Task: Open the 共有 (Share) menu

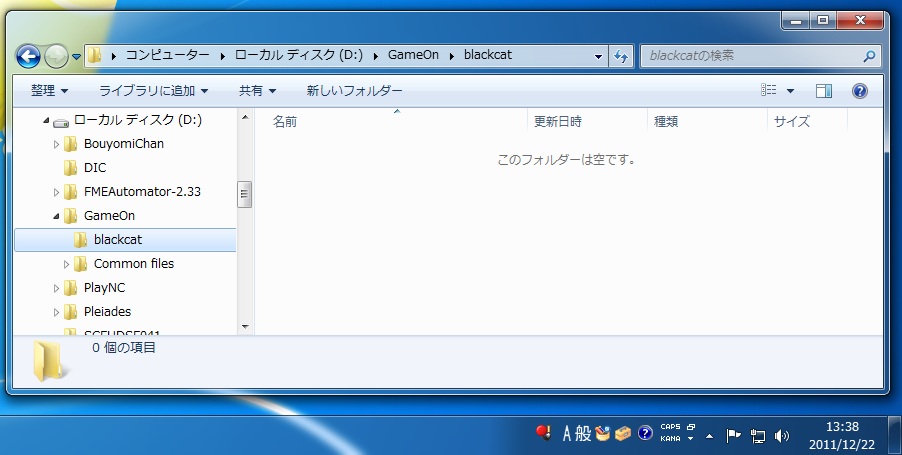Action: pyautogui.click(x=257, y=91)
